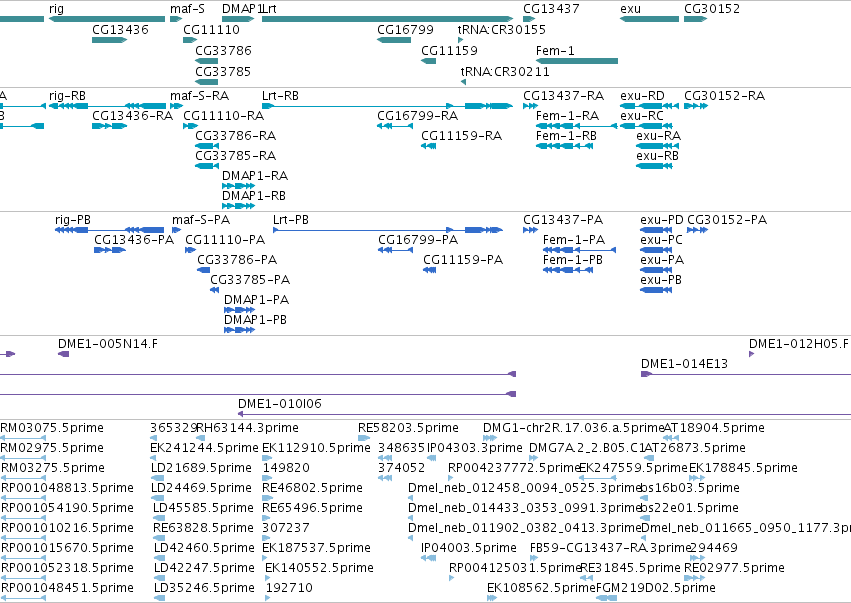
Task: Open the rig-RB transcript label
Action: click(67, 96)
